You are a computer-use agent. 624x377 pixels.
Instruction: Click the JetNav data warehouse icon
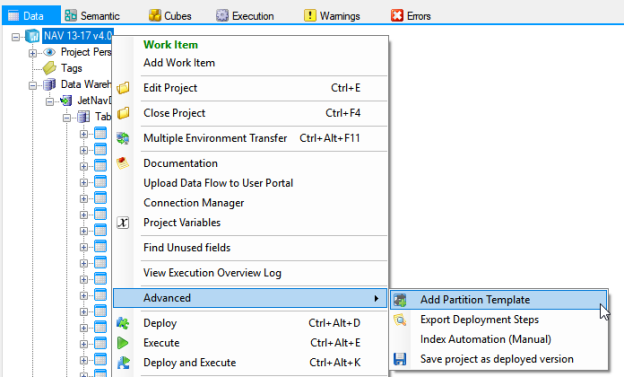[x=66, y=101]
